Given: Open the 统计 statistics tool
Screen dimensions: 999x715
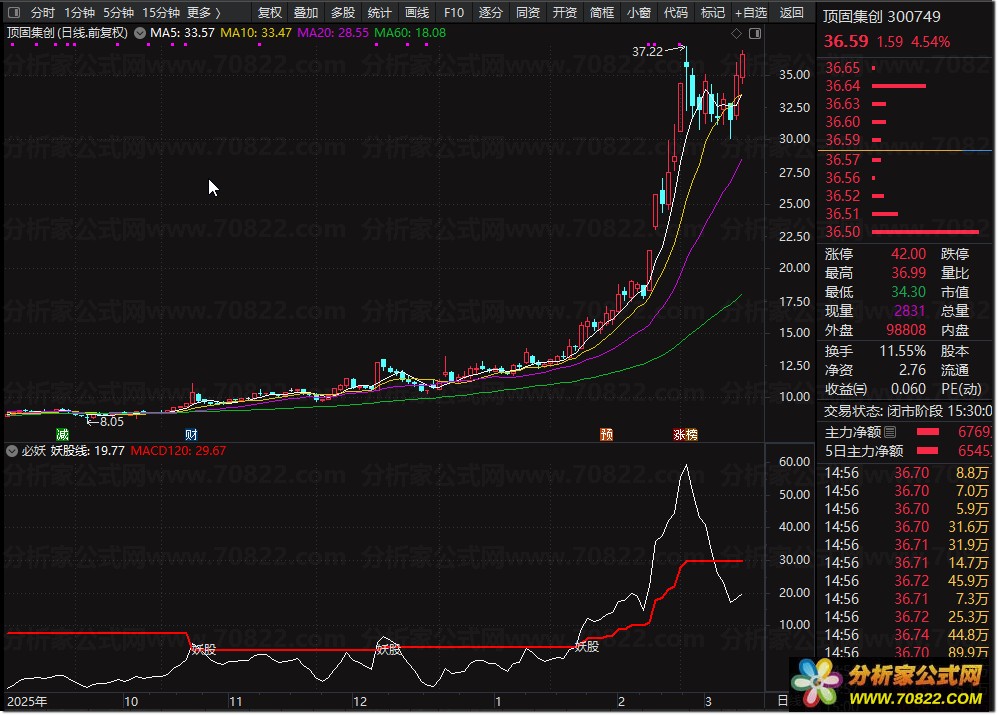Looking at the screenshot, I should [380, 12].
